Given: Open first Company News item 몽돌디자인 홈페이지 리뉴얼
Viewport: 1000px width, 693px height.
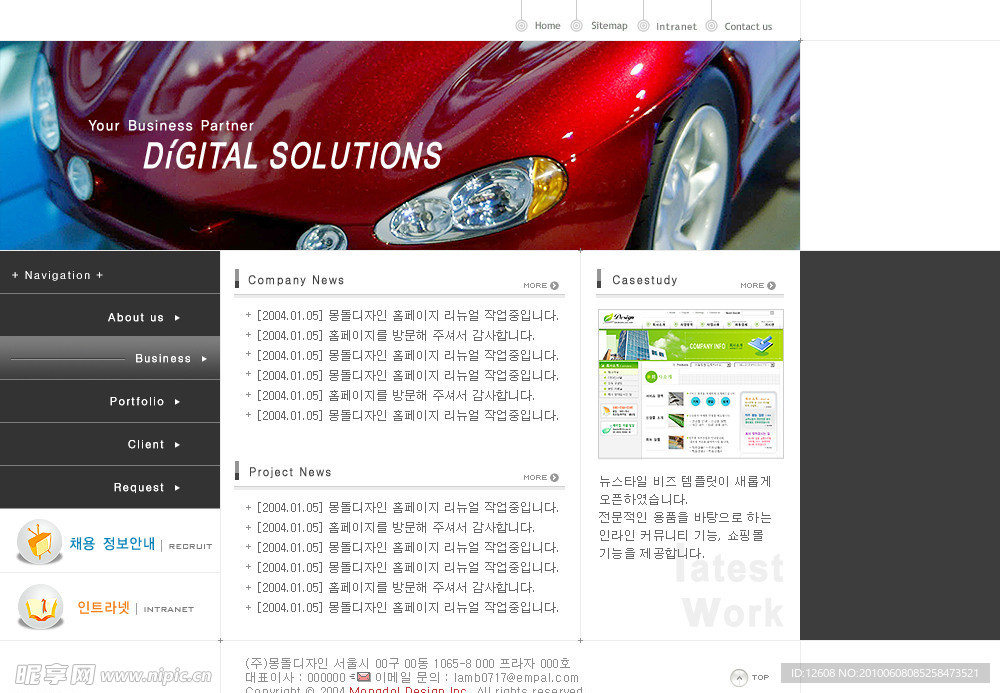Looking at the screenshot, I should click(408, 316).
